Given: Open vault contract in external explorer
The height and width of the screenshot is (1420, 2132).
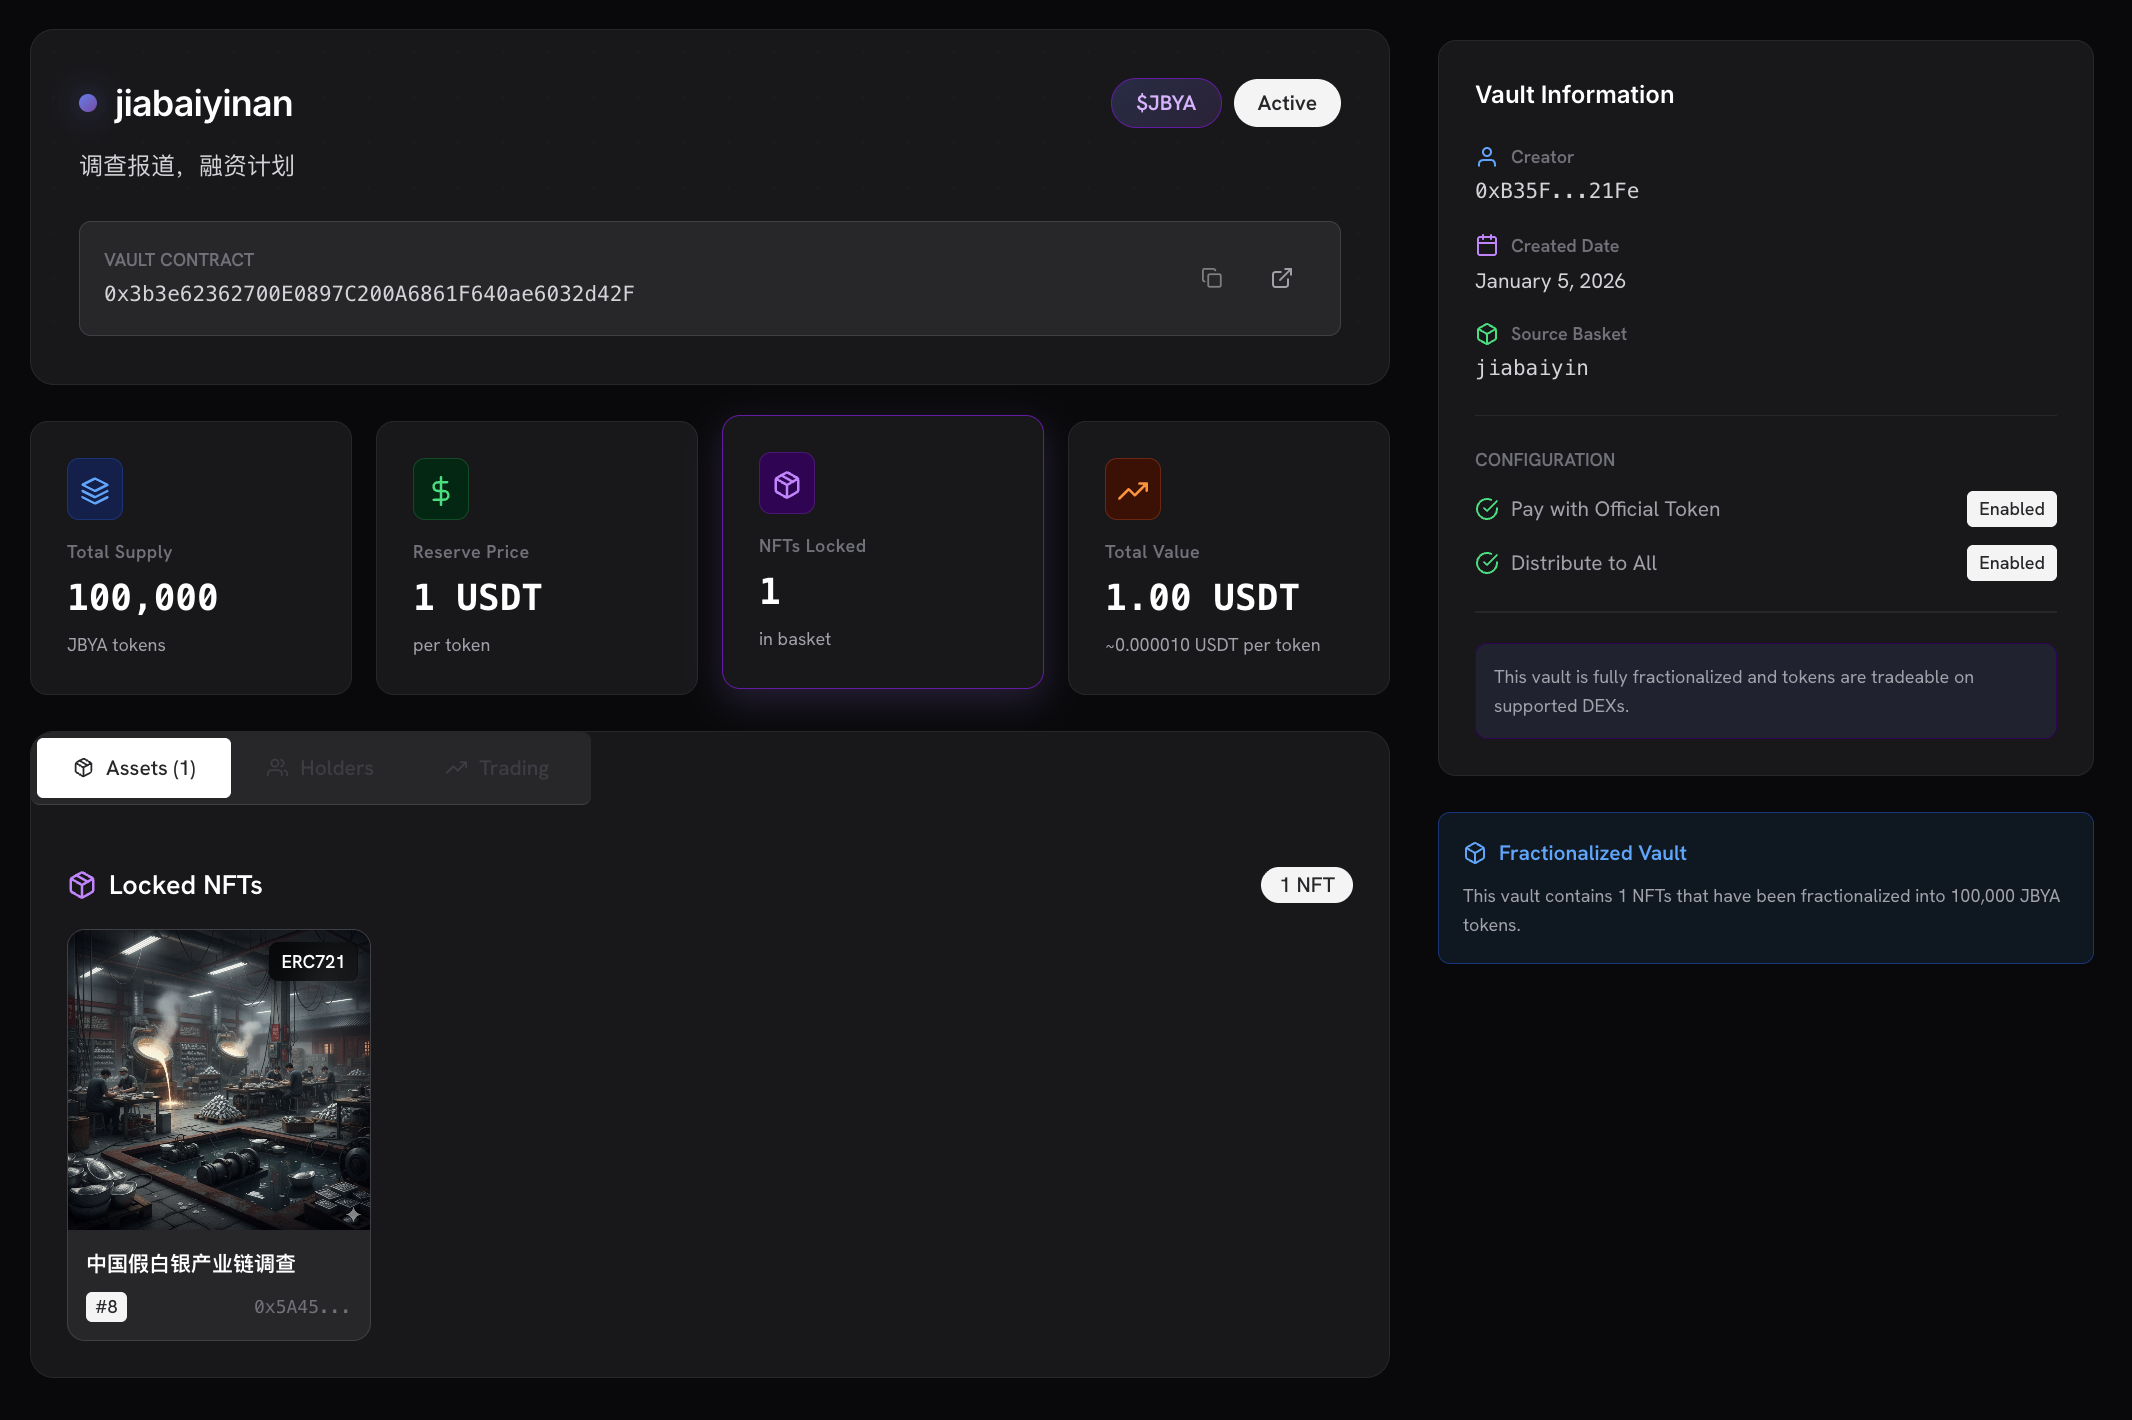Looking at the screenshot, I should coord(1281,278).
